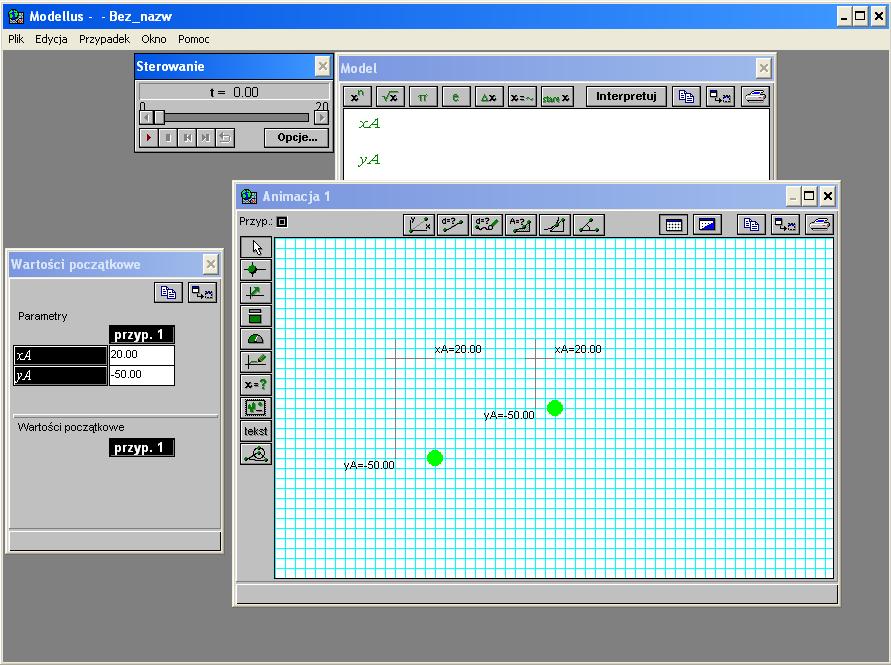Copy icon in Wartości początkowe window
891x665 pixels.
(x=168, y=293)
